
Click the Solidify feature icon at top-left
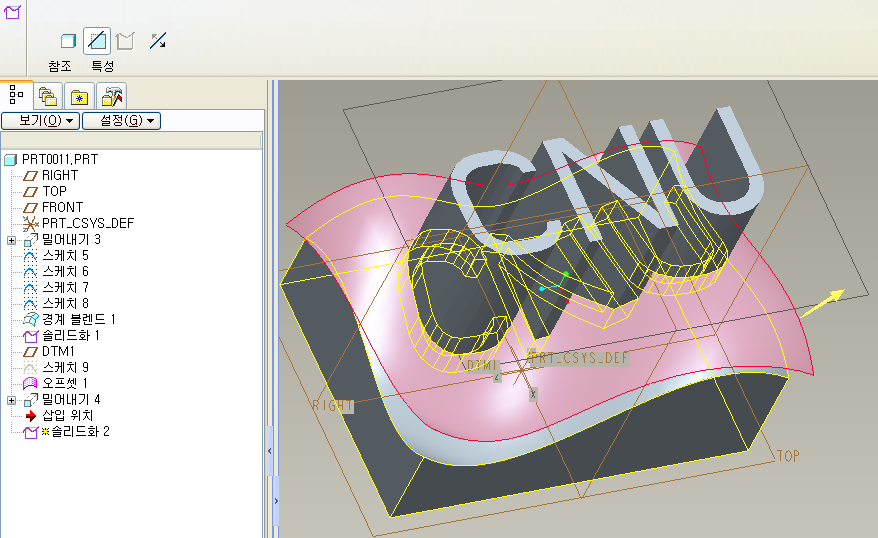pos(13,12)
